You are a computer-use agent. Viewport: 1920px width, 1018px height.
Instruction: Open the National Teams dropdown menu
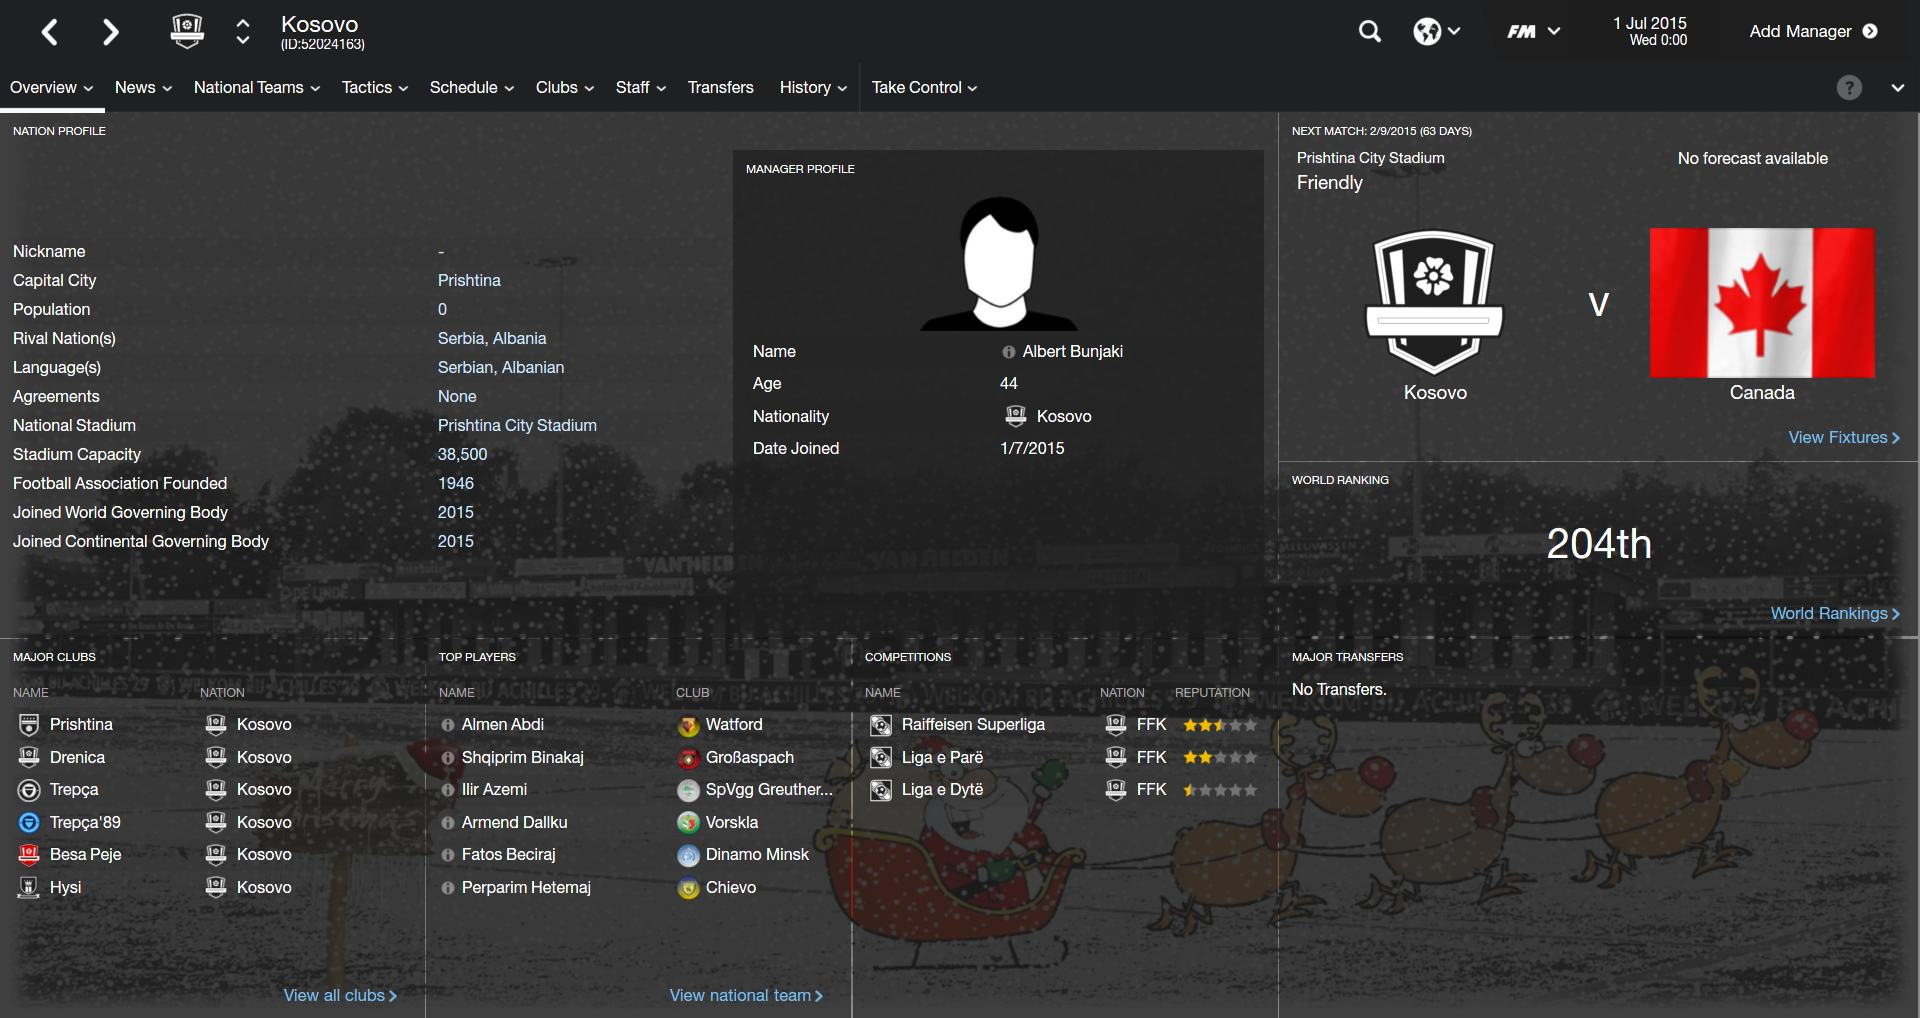coord(257,88)
